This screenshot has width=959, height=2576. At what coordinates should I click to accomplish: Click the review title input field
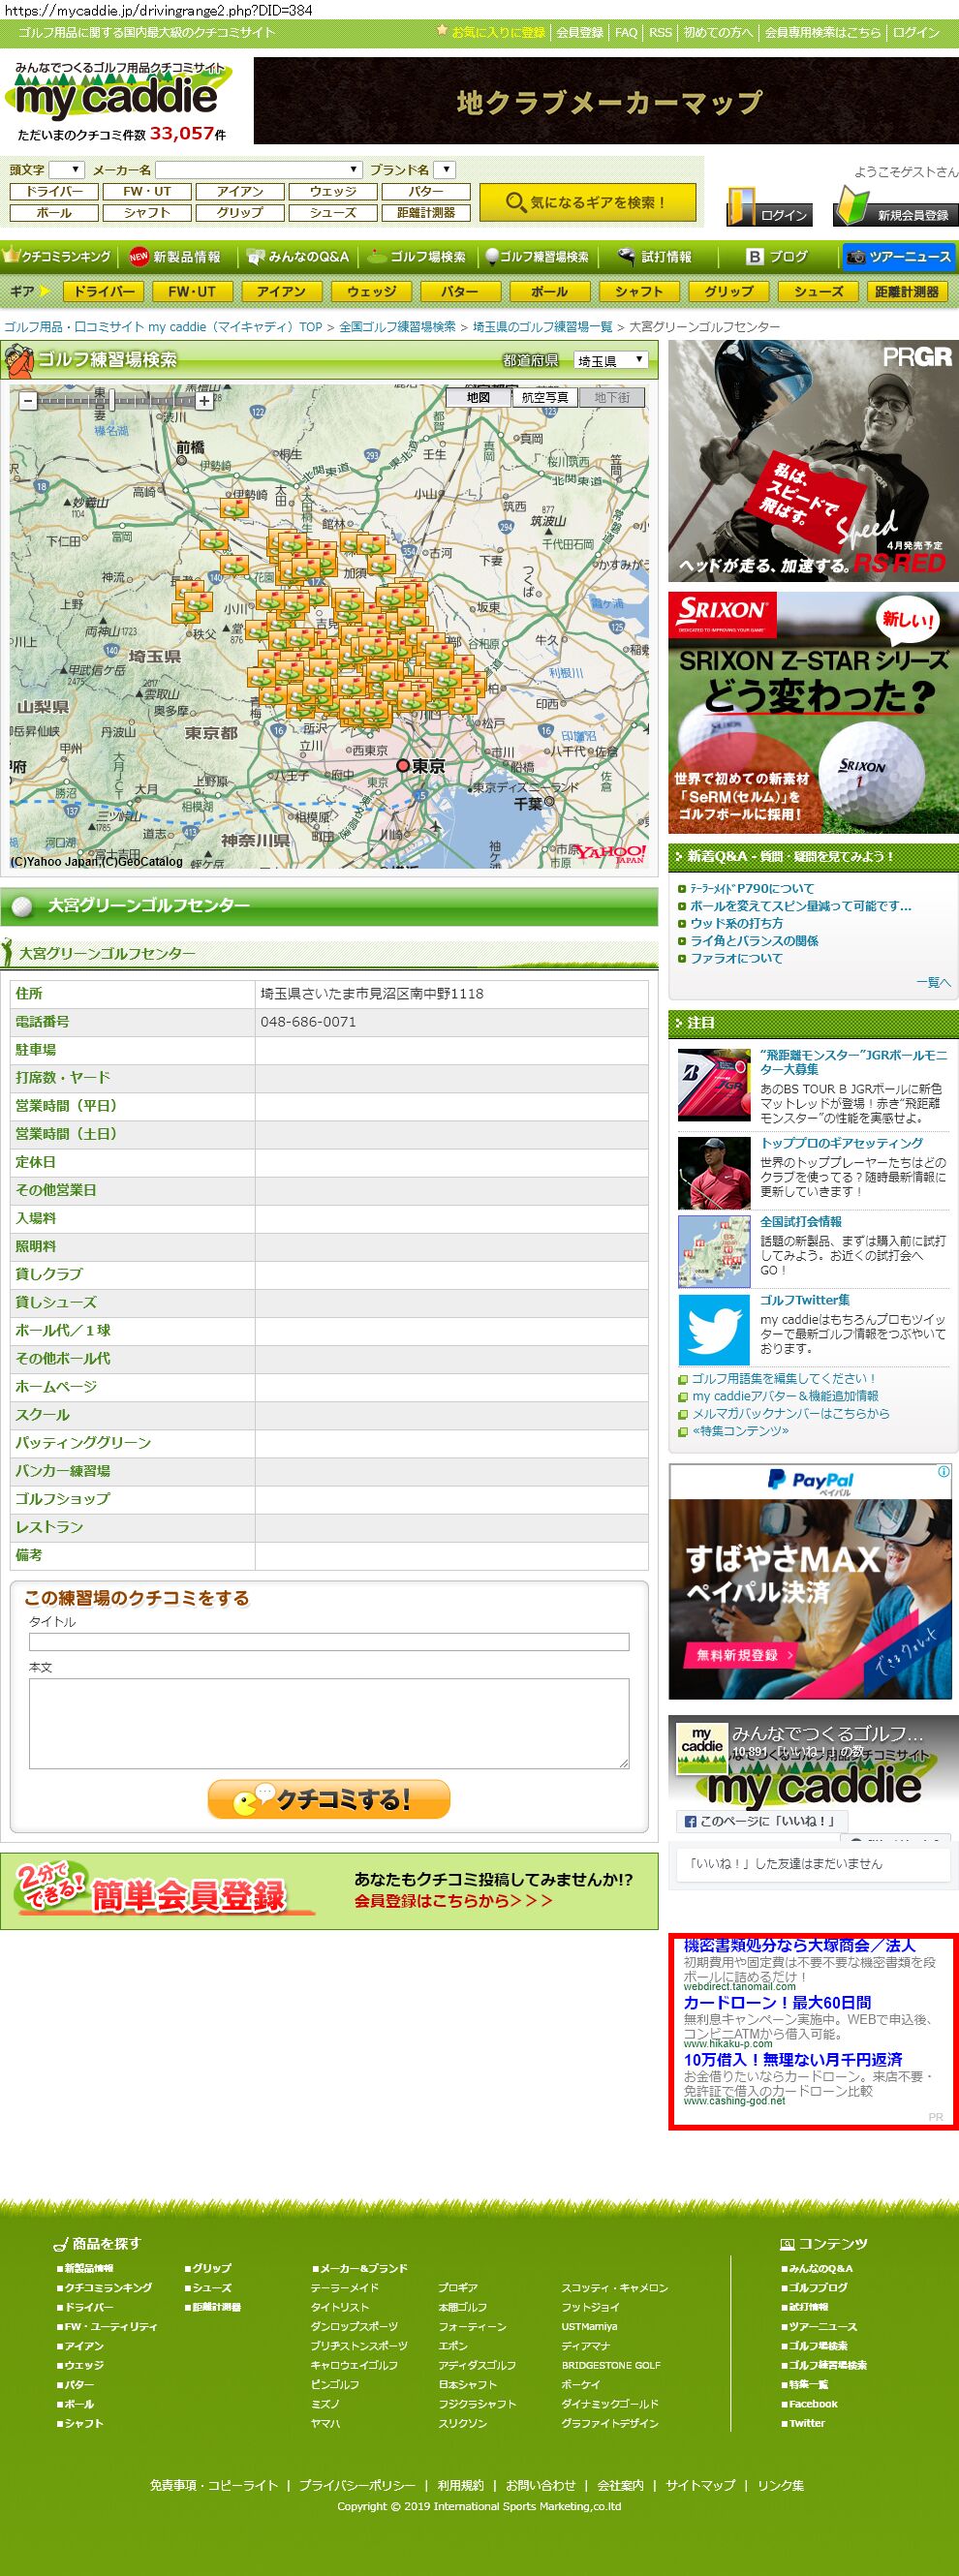(329, 1642)
